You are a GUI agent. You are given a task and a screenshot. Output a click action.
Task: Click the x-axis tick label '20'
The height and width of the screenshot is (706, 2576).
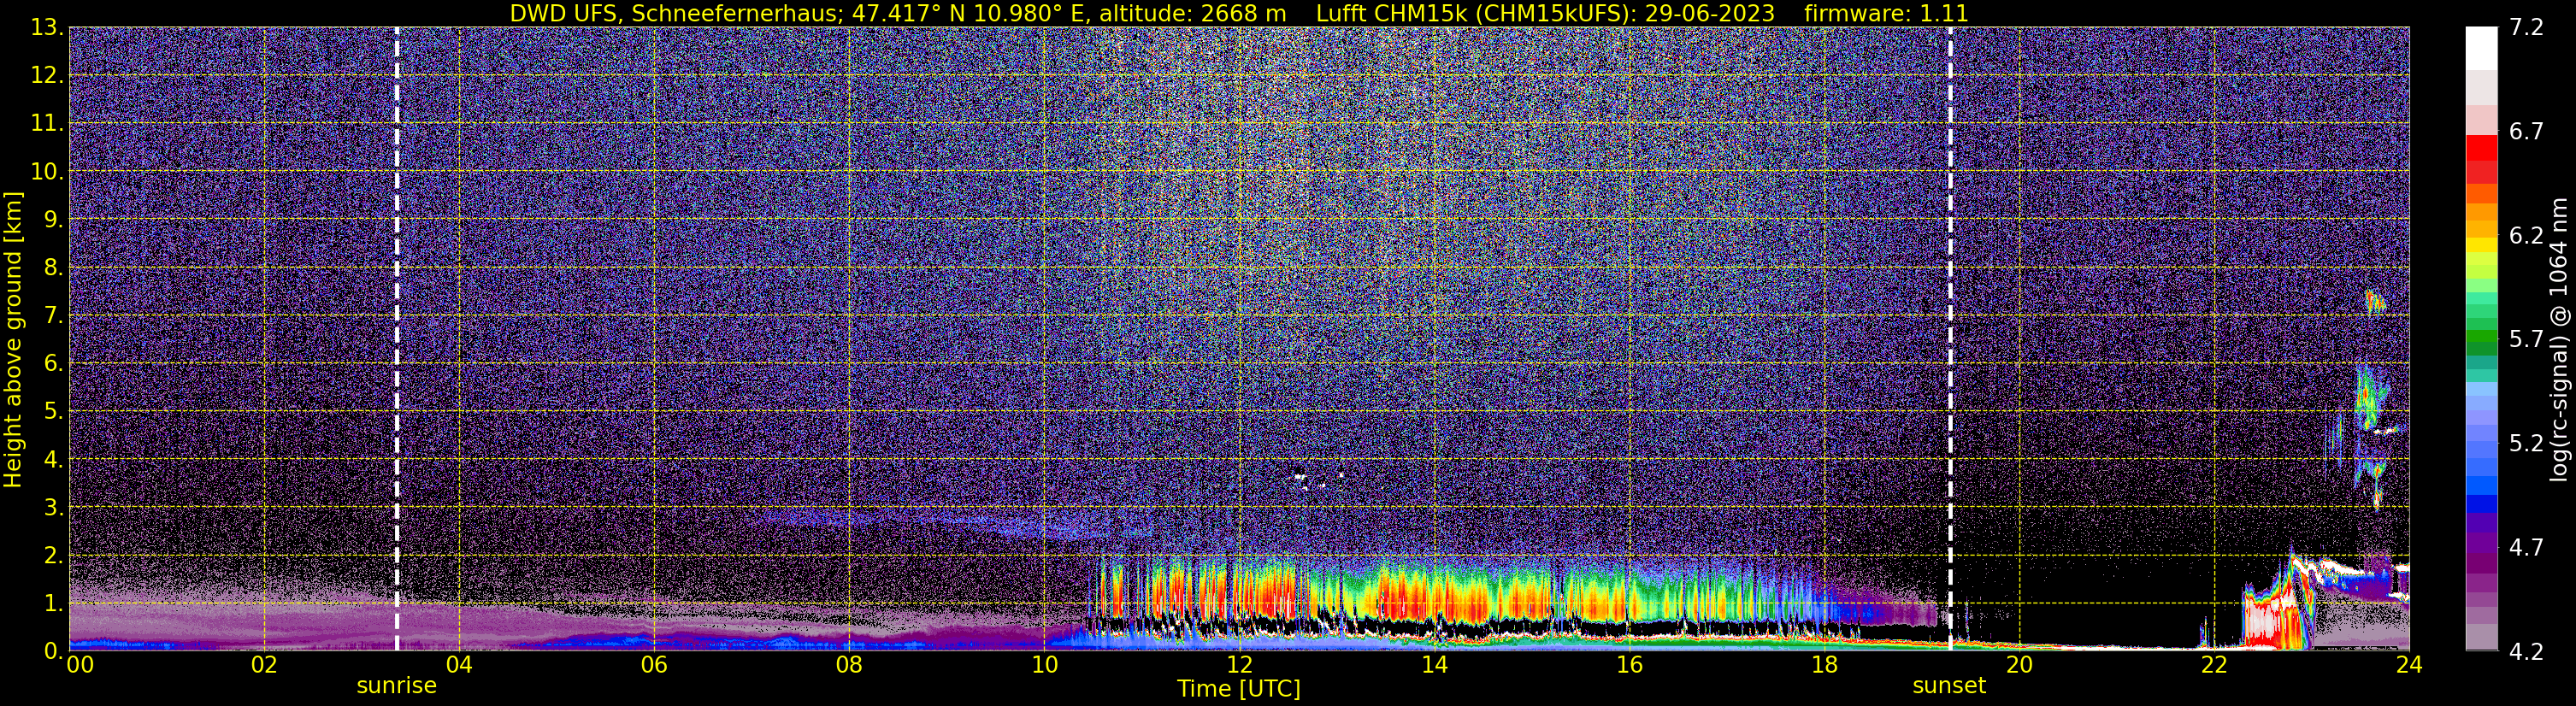coord(2019,665)
